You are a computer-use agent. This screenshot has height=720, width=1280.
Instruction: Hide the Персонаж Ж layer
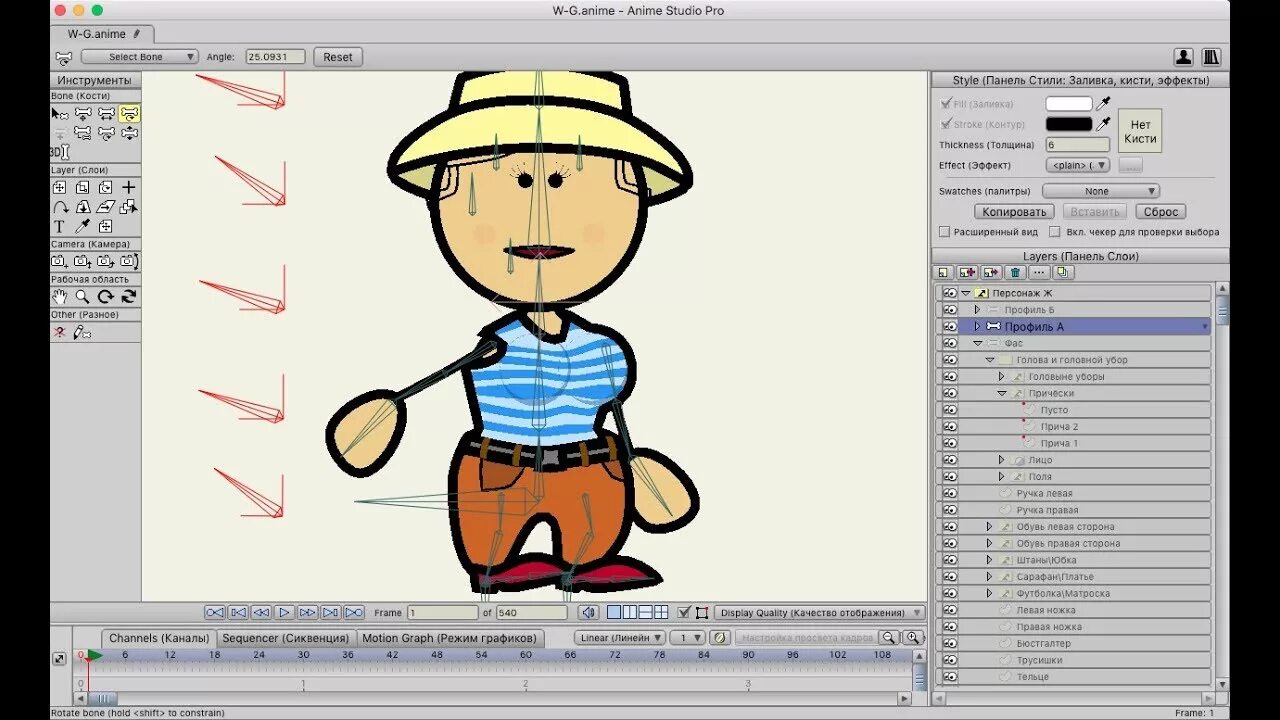click(x=950, y=293)
